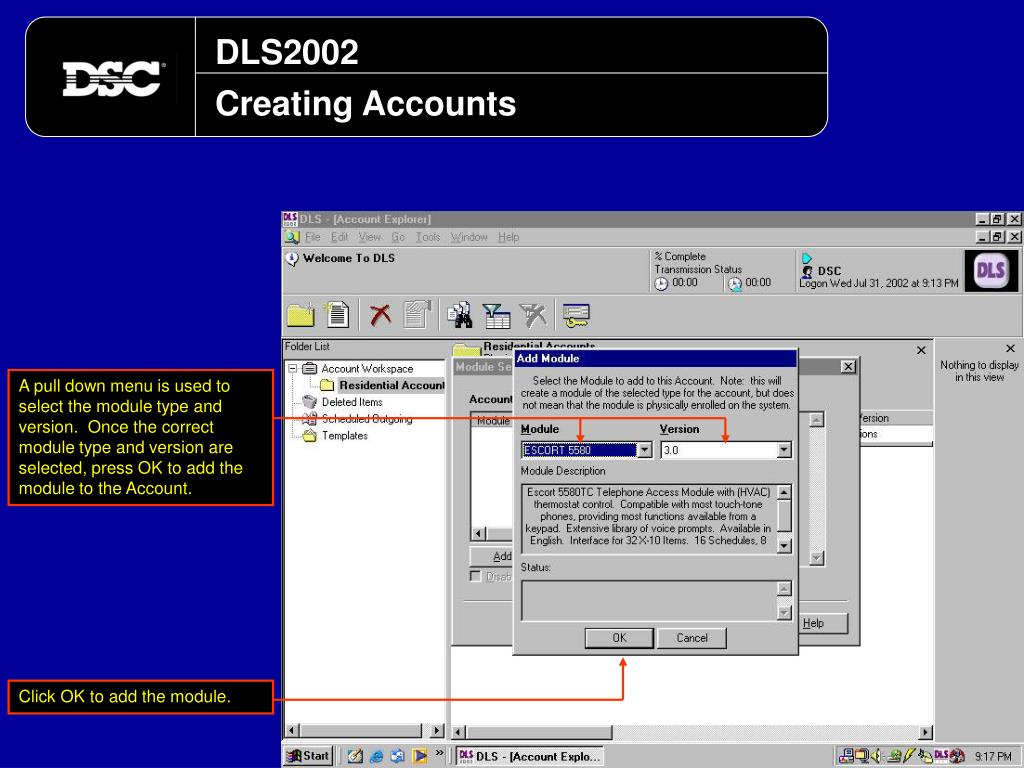Click Folder List horizontal scroll right arrow

[437, 731]
